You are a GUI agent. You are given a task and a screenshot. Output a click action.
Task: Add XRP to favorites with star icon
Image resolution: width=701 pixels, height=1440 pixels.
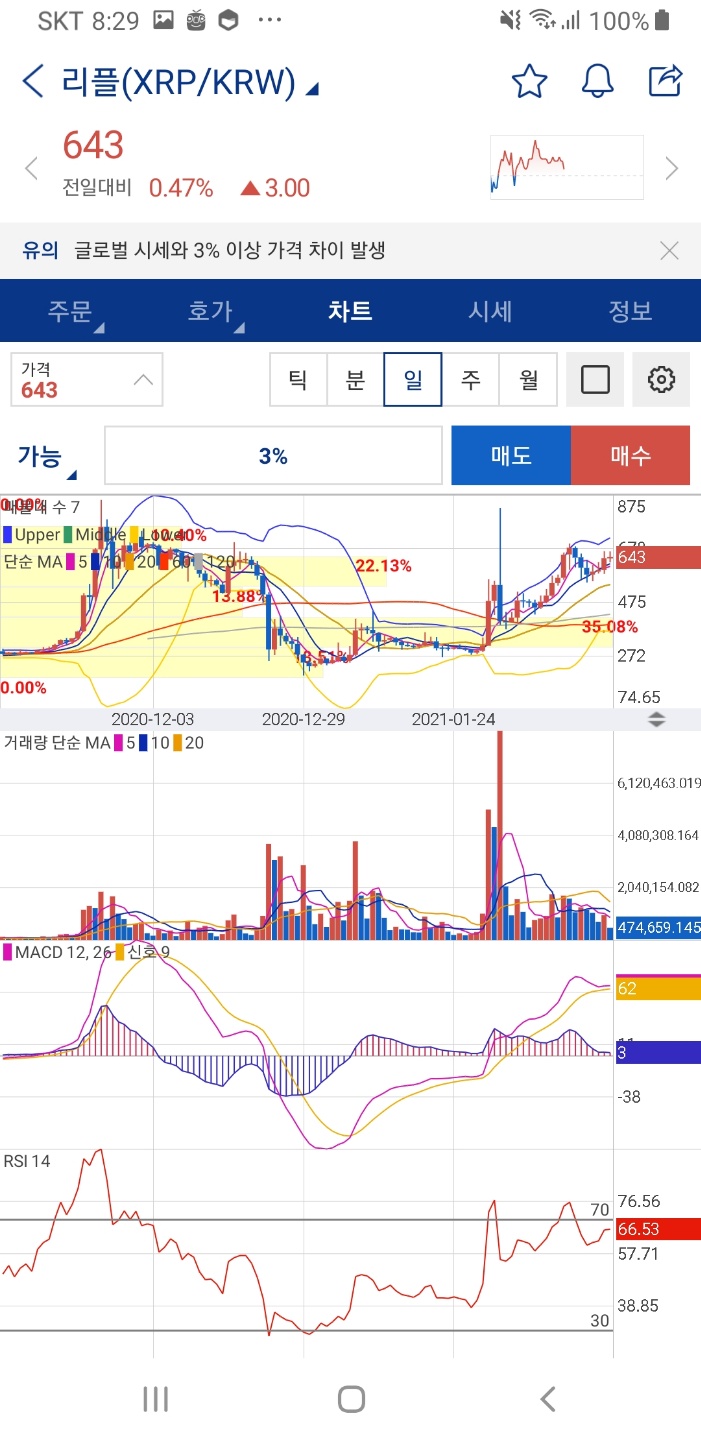[529, 81]
